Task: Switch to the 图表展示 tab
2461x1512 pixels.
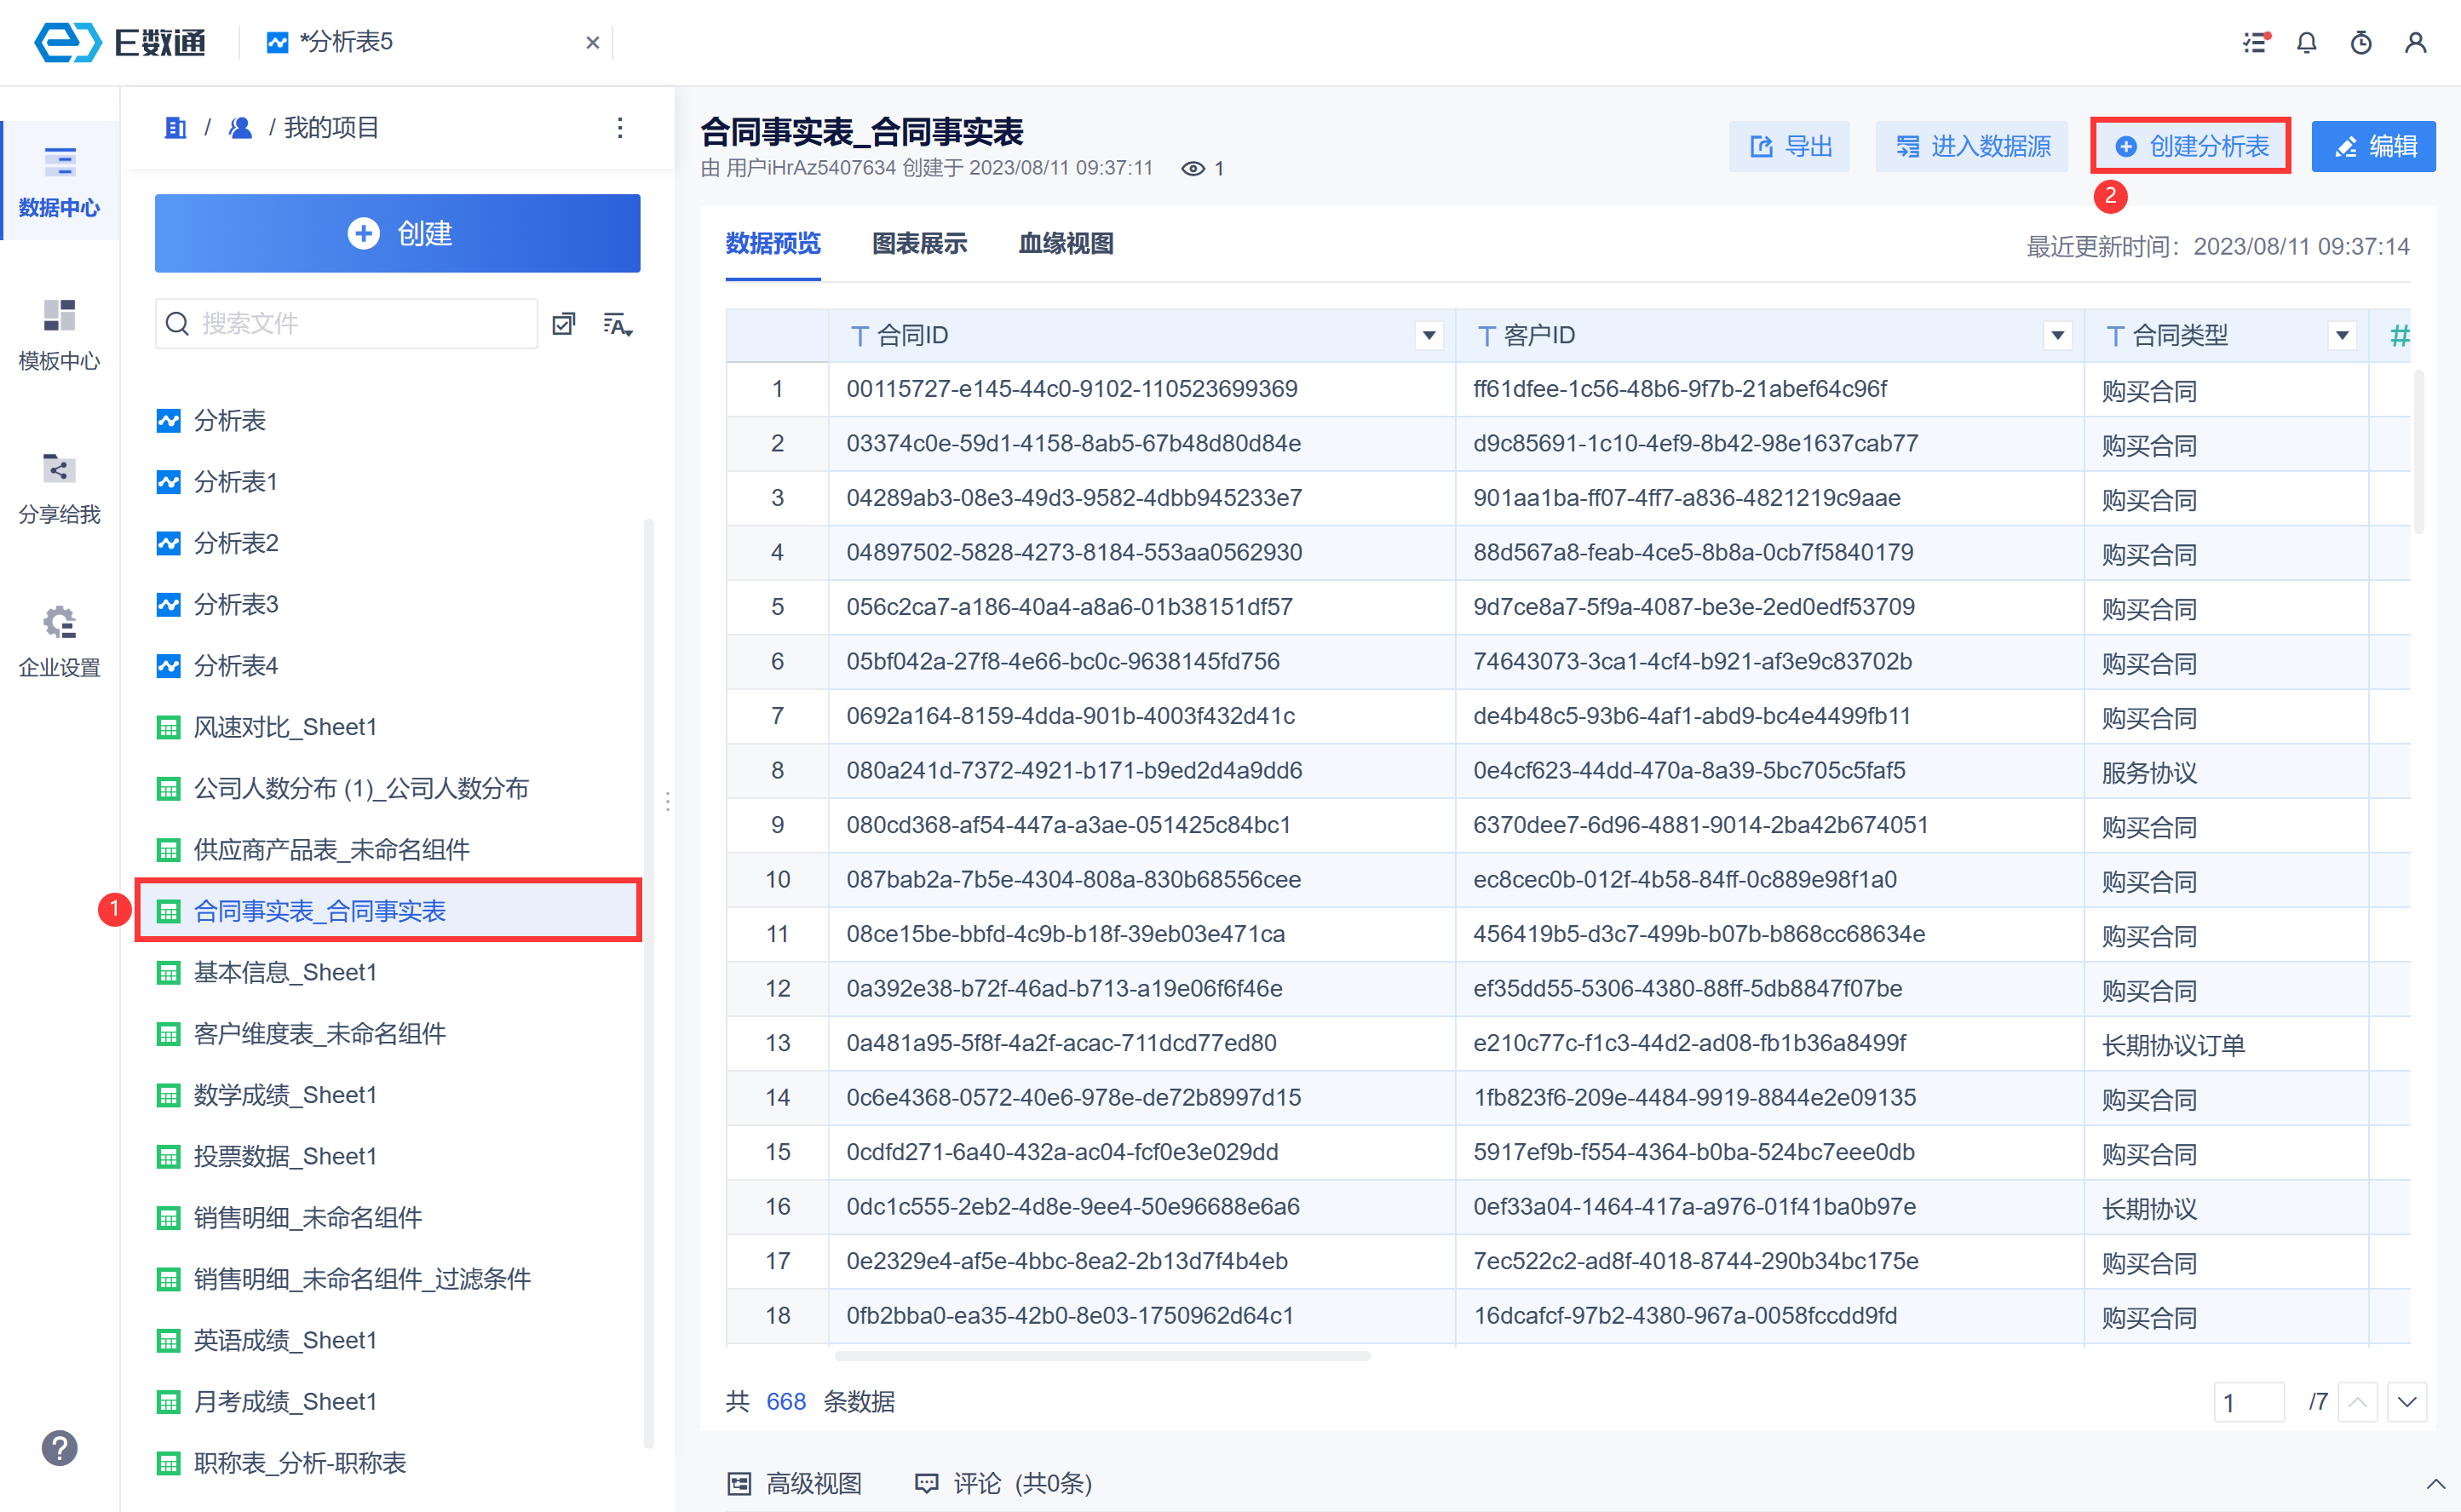Action: [919, 244]
